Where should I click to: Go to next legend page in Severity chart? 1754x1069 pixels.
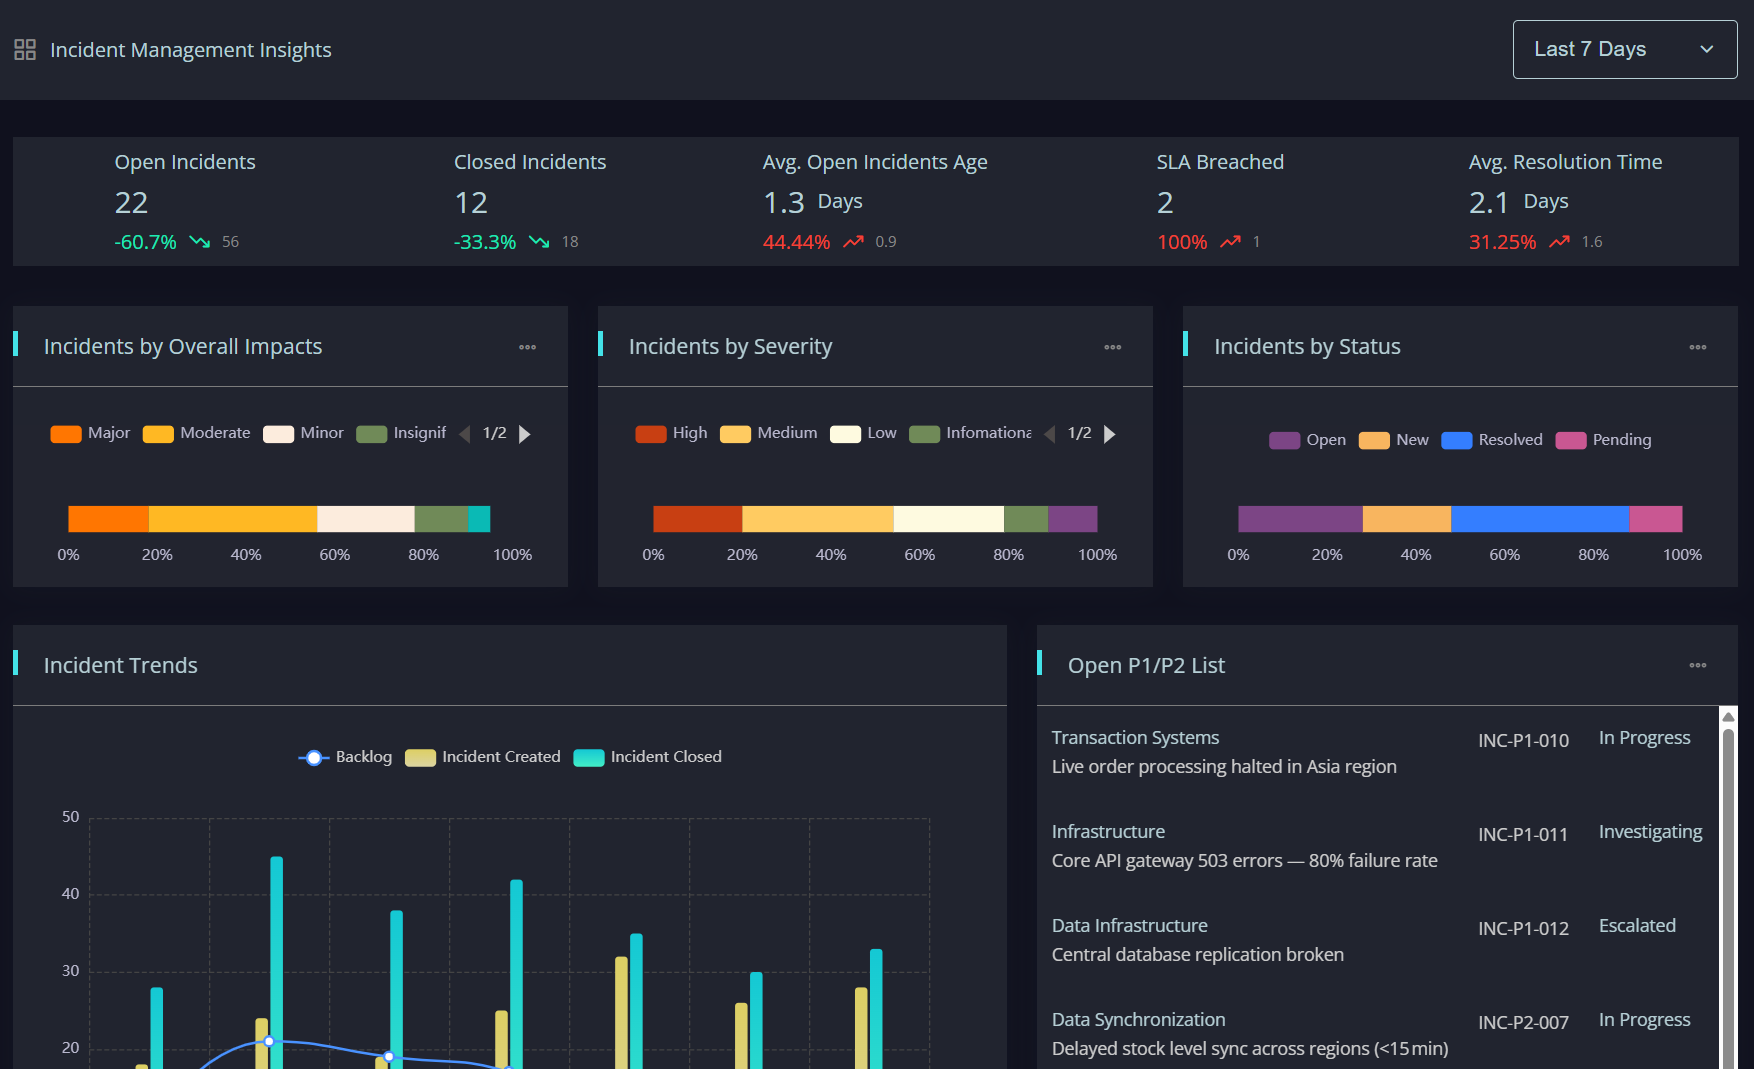coord(1109,434)
